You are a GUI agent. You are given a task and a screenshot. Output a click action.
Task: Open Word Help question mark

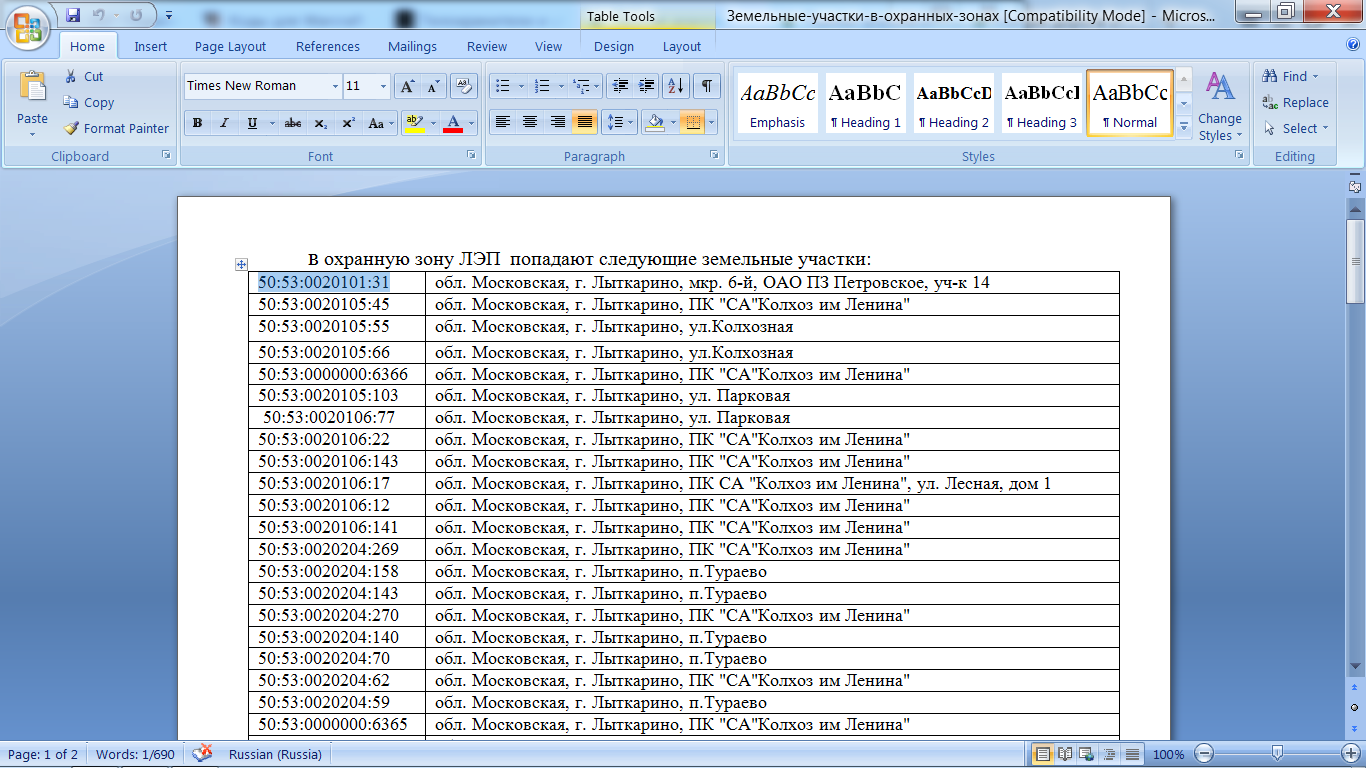coord(1353,45)
